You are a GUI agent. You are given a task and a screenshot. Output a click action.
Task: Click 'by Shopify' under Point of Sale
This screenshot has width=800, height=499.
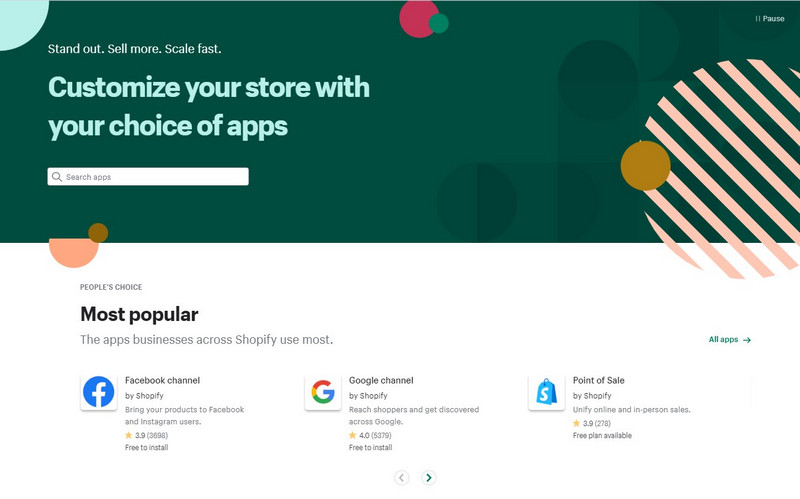click(592, 395)
